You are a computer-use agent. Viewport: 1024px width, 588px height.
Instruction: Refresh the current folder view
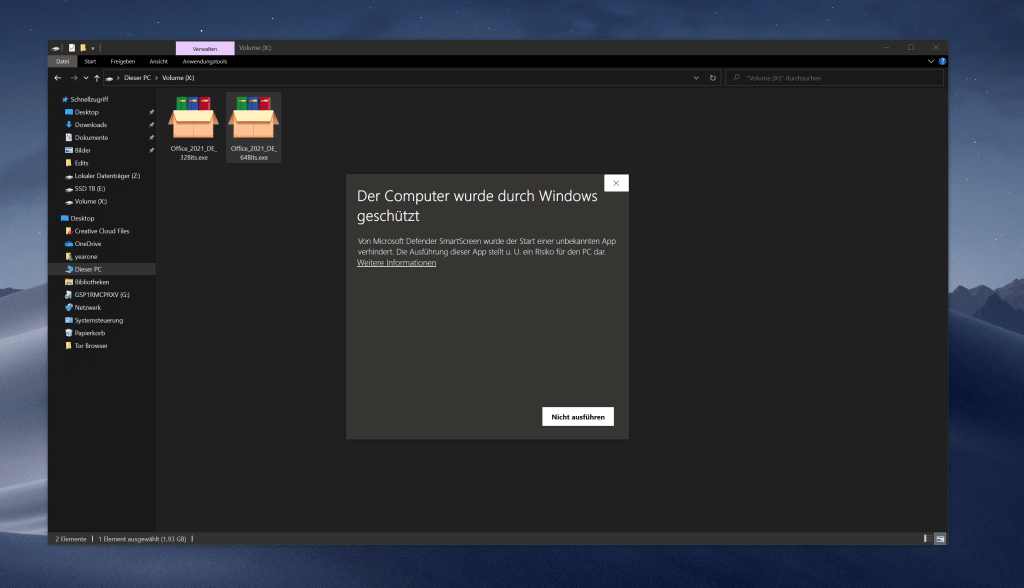(712, 78)
